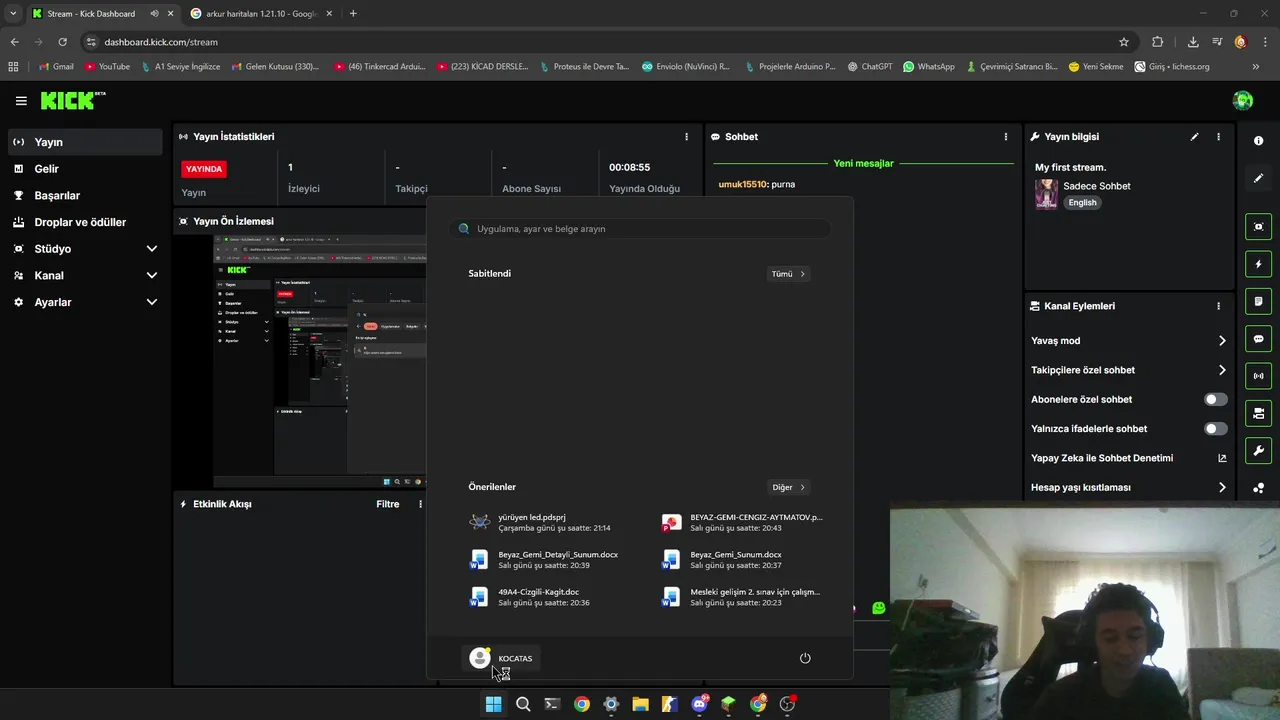Open the WhatsApp bookmark
This screenshot has height=720, width=1280.
(x=928, y=67)
